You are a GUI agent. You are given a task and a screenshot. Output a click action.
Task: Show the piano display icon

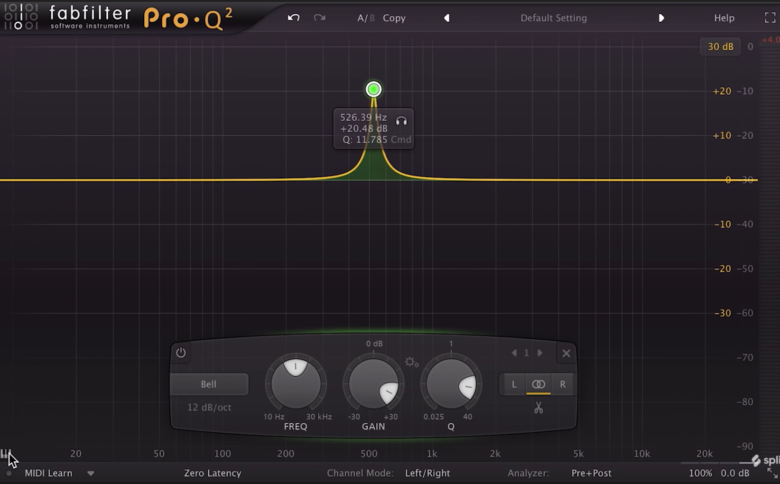(5, 454)
